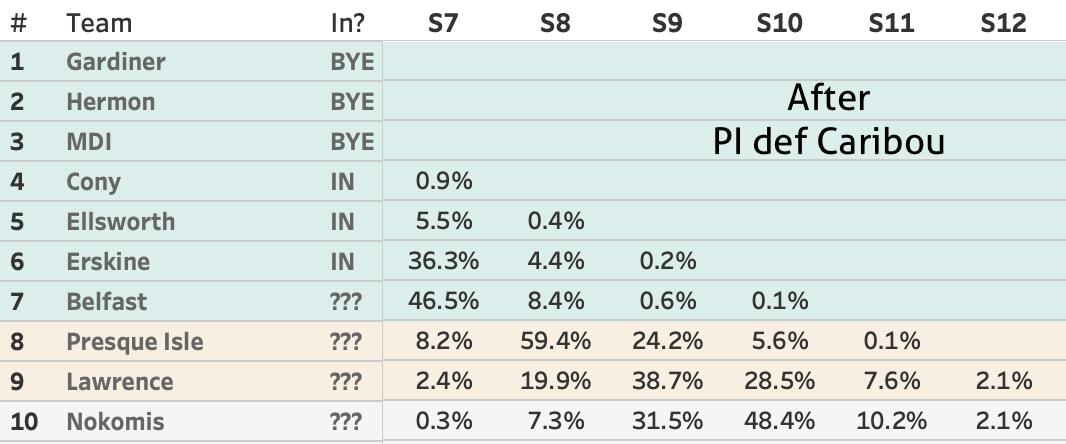Select the MDI team name

87,142
